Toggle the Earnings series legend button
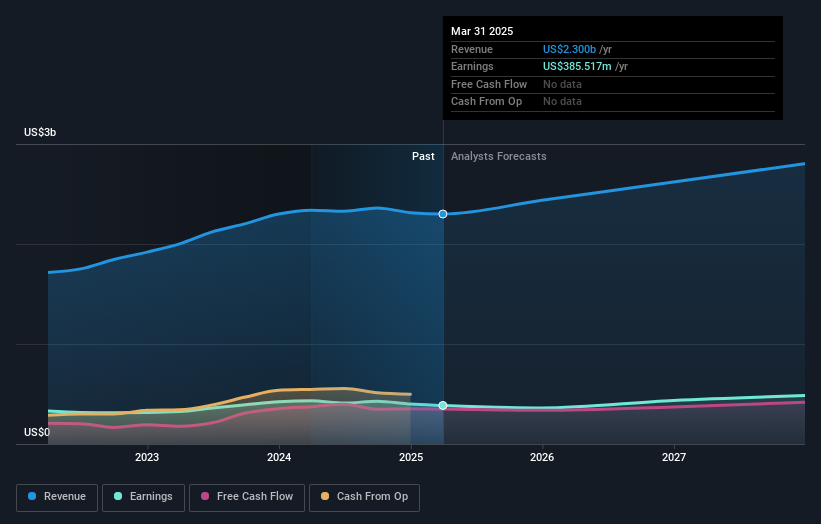Viewport: 821px width, 524px height. (x=143, y=497)
